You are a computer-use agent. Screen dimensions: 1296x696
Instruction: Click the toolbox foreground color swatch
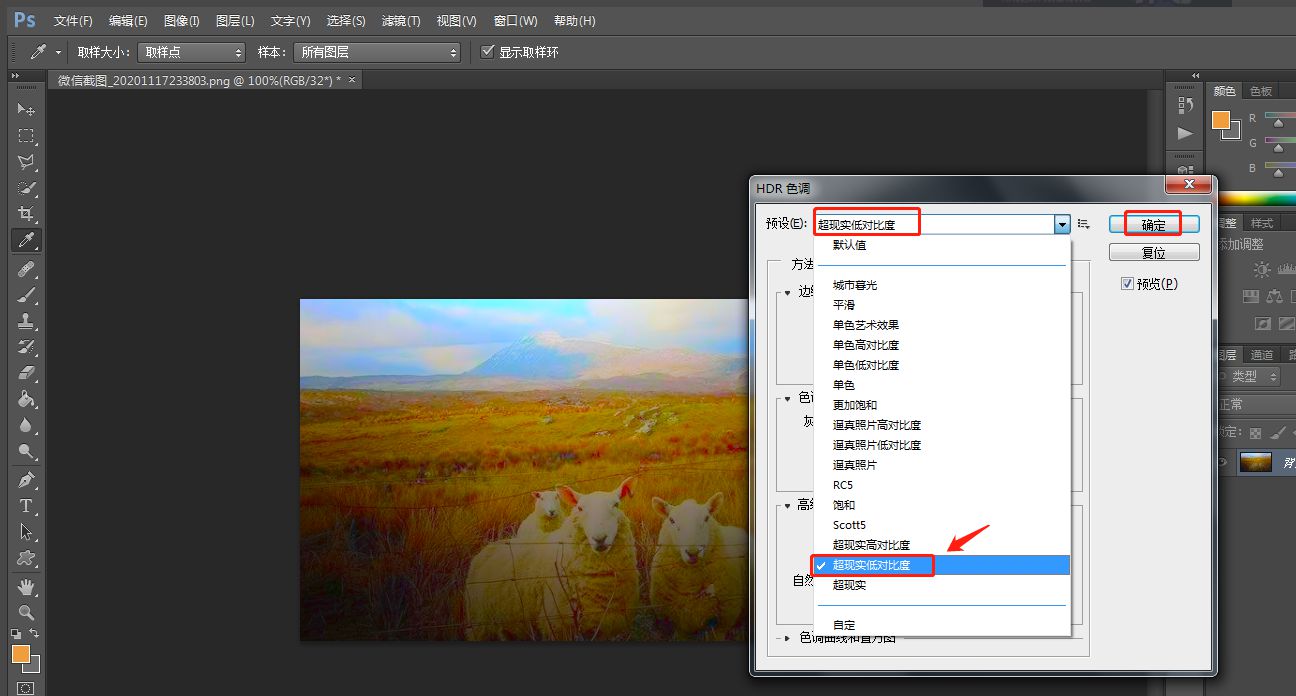tap(20, 654)
